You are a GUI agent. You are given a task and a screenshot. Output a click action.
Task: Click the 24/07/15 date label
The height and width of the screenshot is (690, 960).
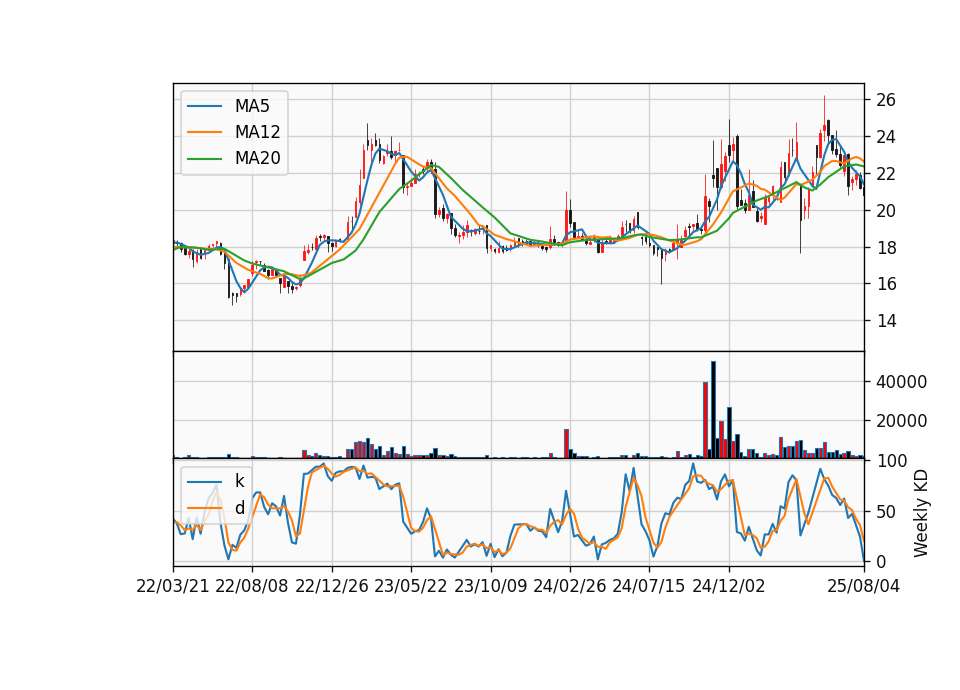tap(649, 586)
